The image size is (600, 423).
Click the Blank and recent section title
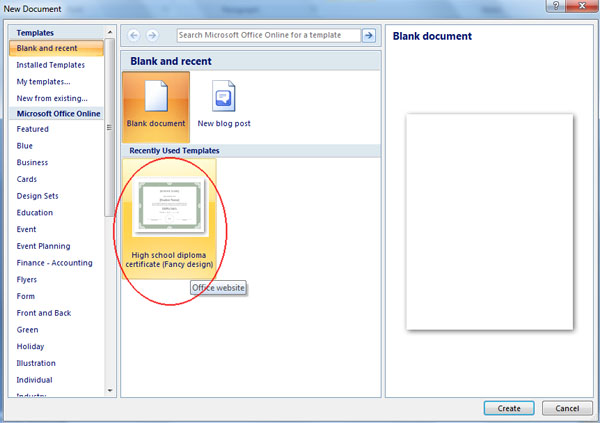tap(171, 61)
